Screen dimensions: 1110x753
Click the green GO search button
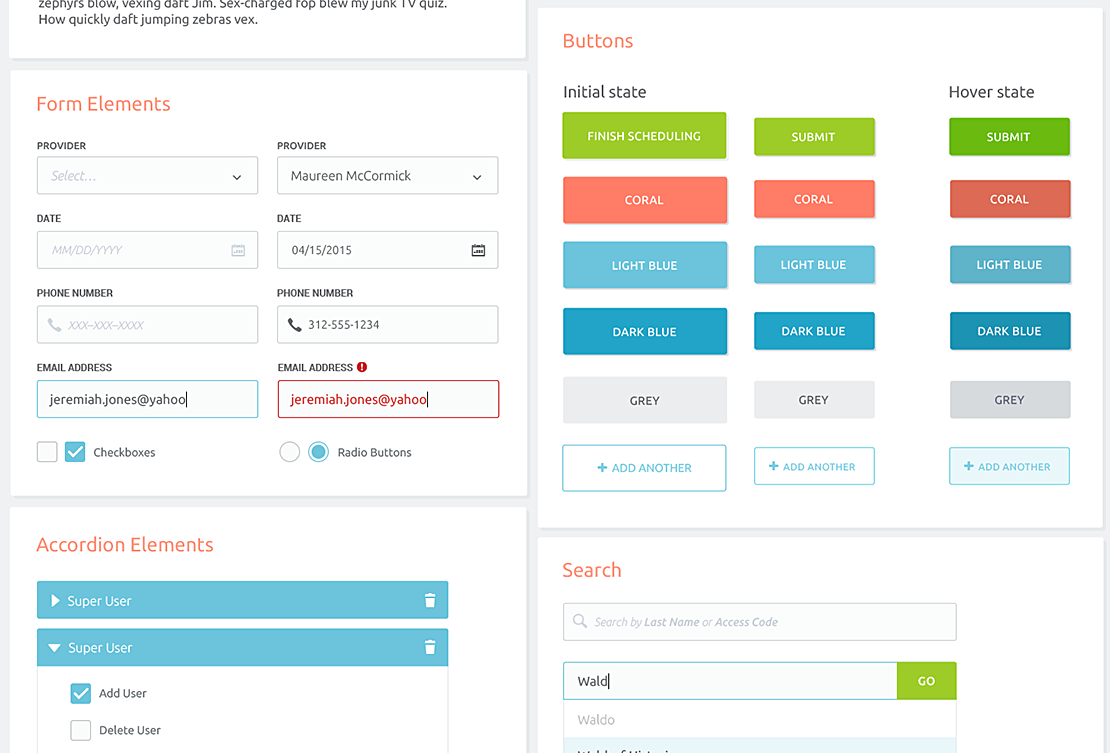click(926, 681)
